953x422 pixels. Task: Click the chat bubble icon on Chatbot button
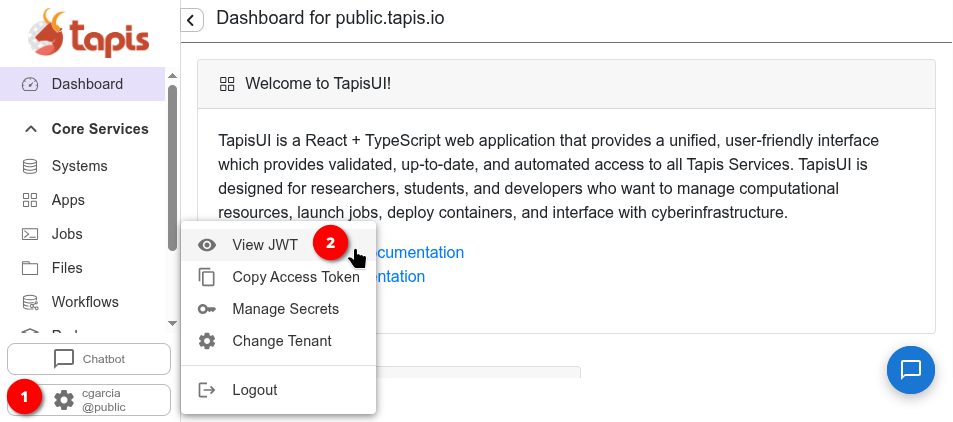point(64,359)
